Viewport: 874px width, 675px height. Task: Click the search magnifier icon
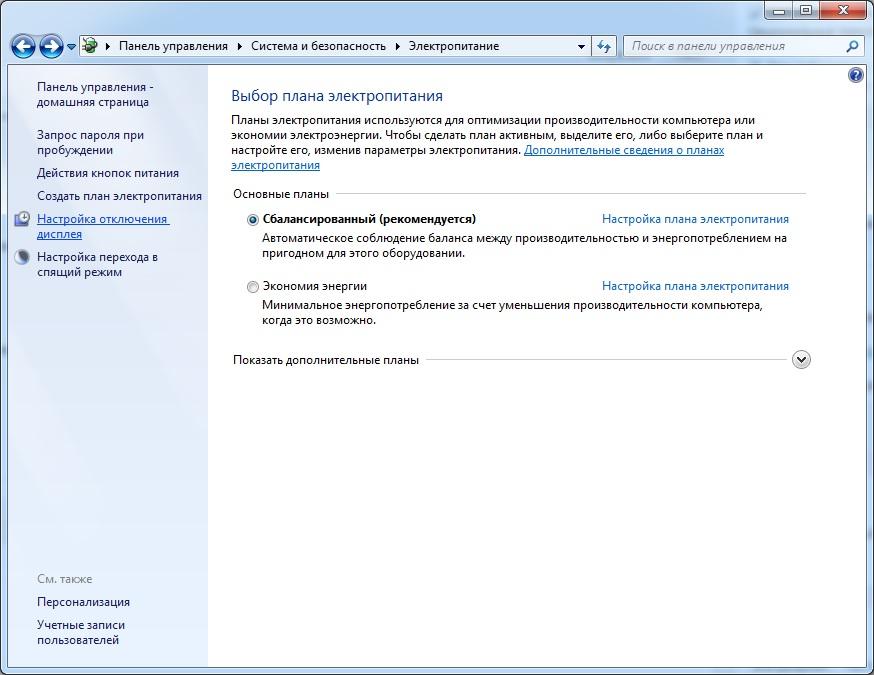(x=852, y=46)
